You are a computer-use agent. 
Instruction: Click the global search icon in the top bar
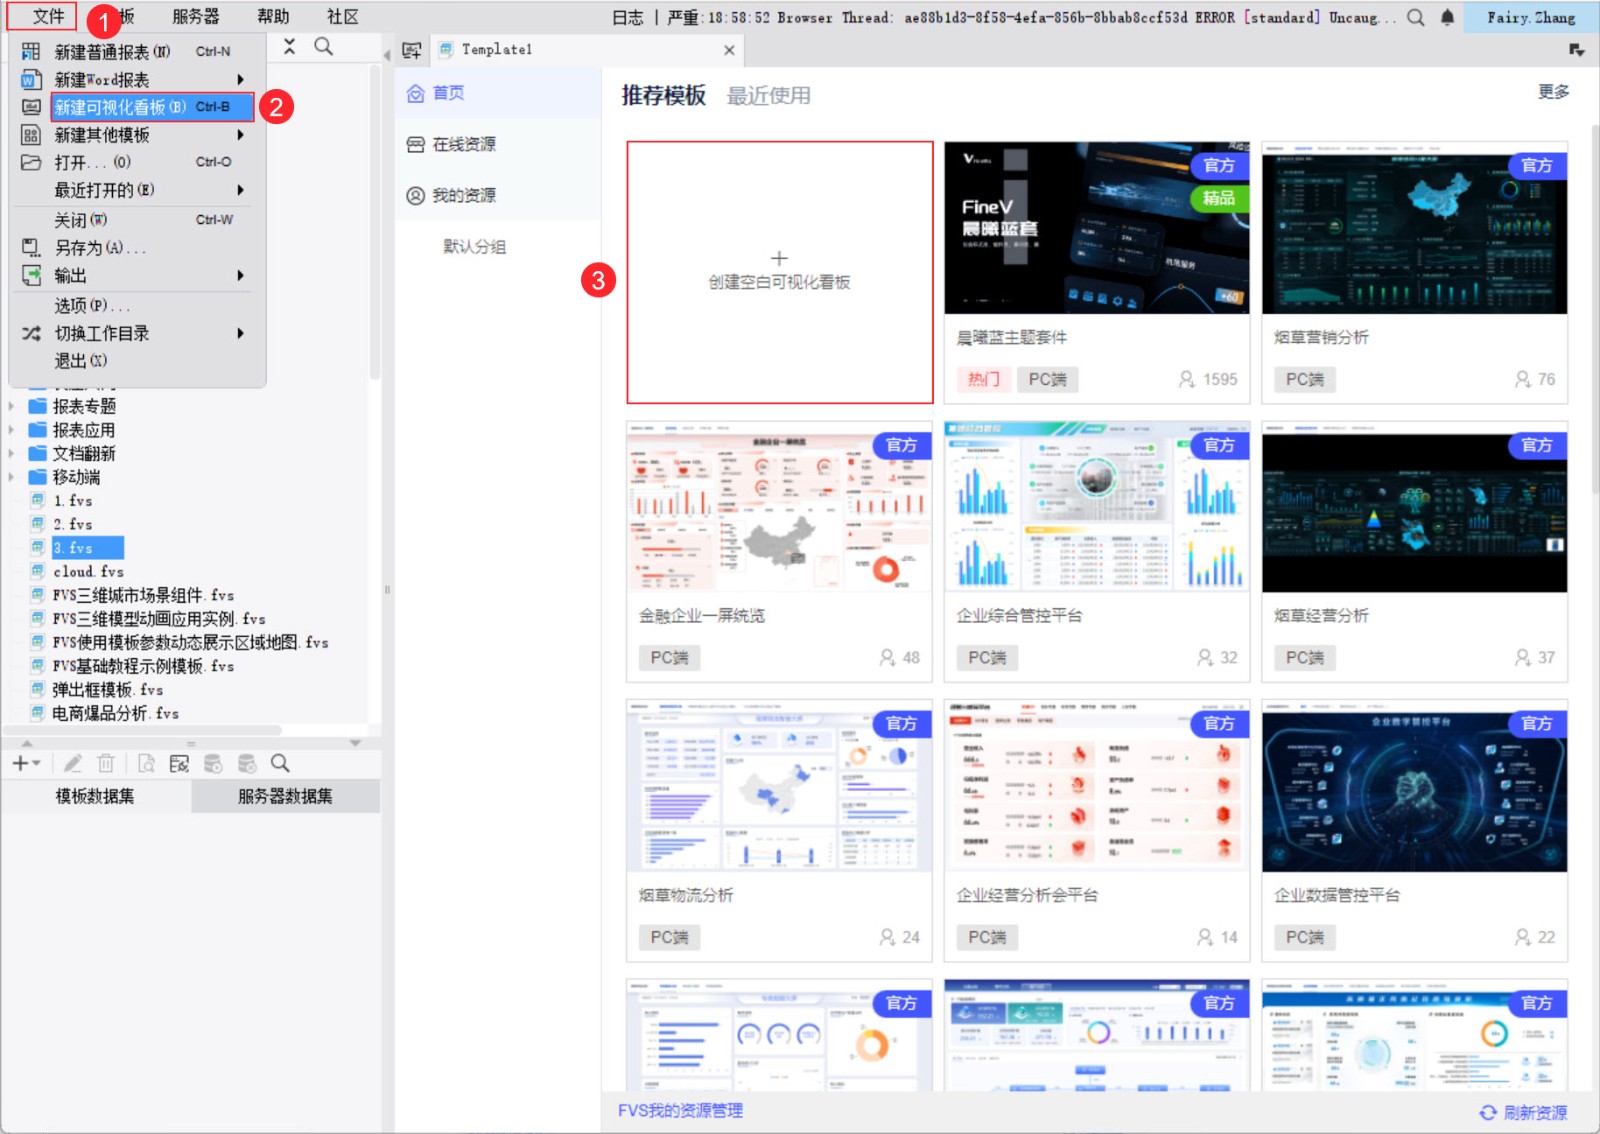coord(1416,17)
